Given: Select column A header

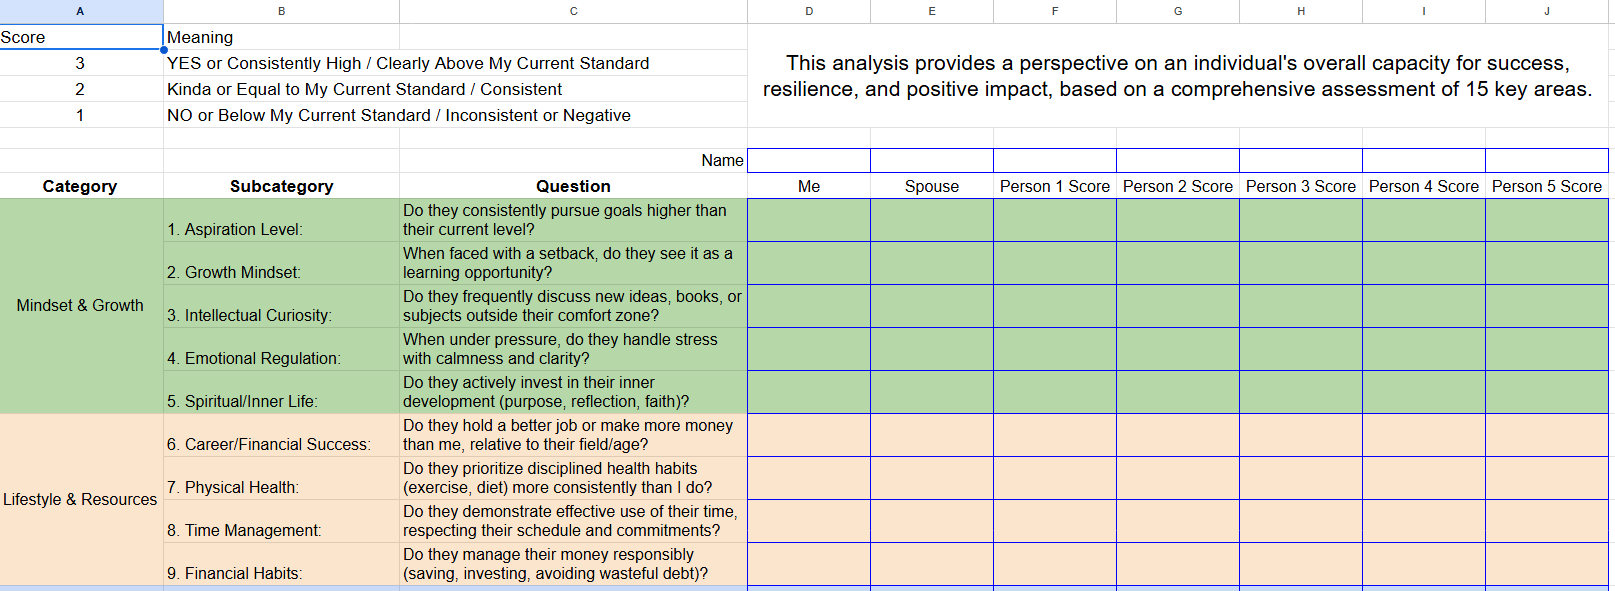Looking at the screenshot, I should pos(80,11).
